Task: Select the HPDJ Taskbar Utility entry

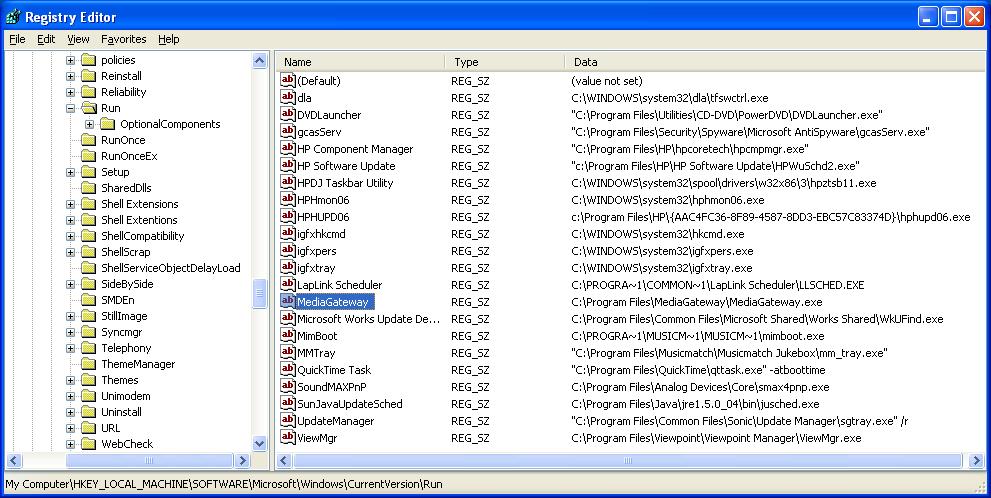Action: [345, 183]
